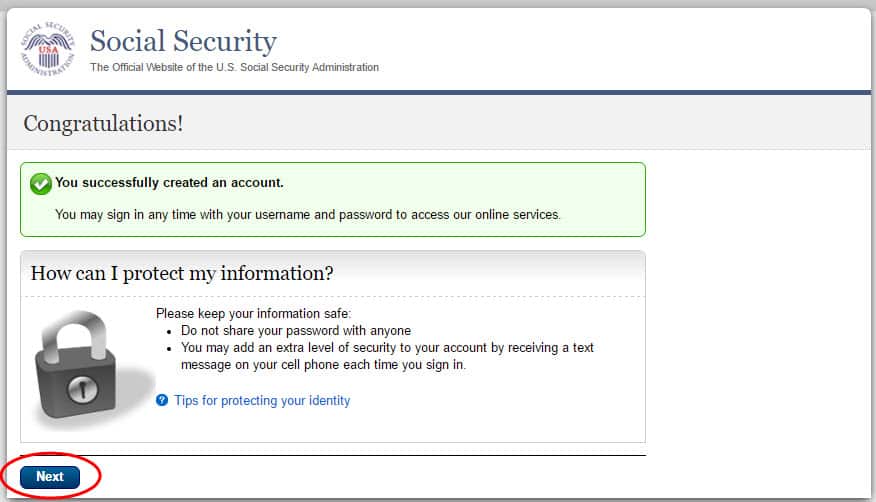876x502 pixels.
Task: Click the extra level of security bullet
Action: click(387, 348)
